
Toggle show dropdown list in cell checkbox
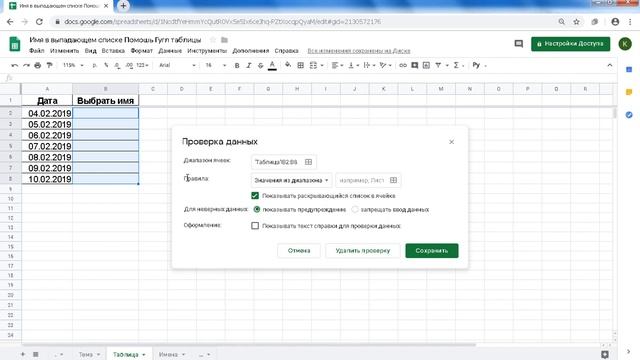255,196
